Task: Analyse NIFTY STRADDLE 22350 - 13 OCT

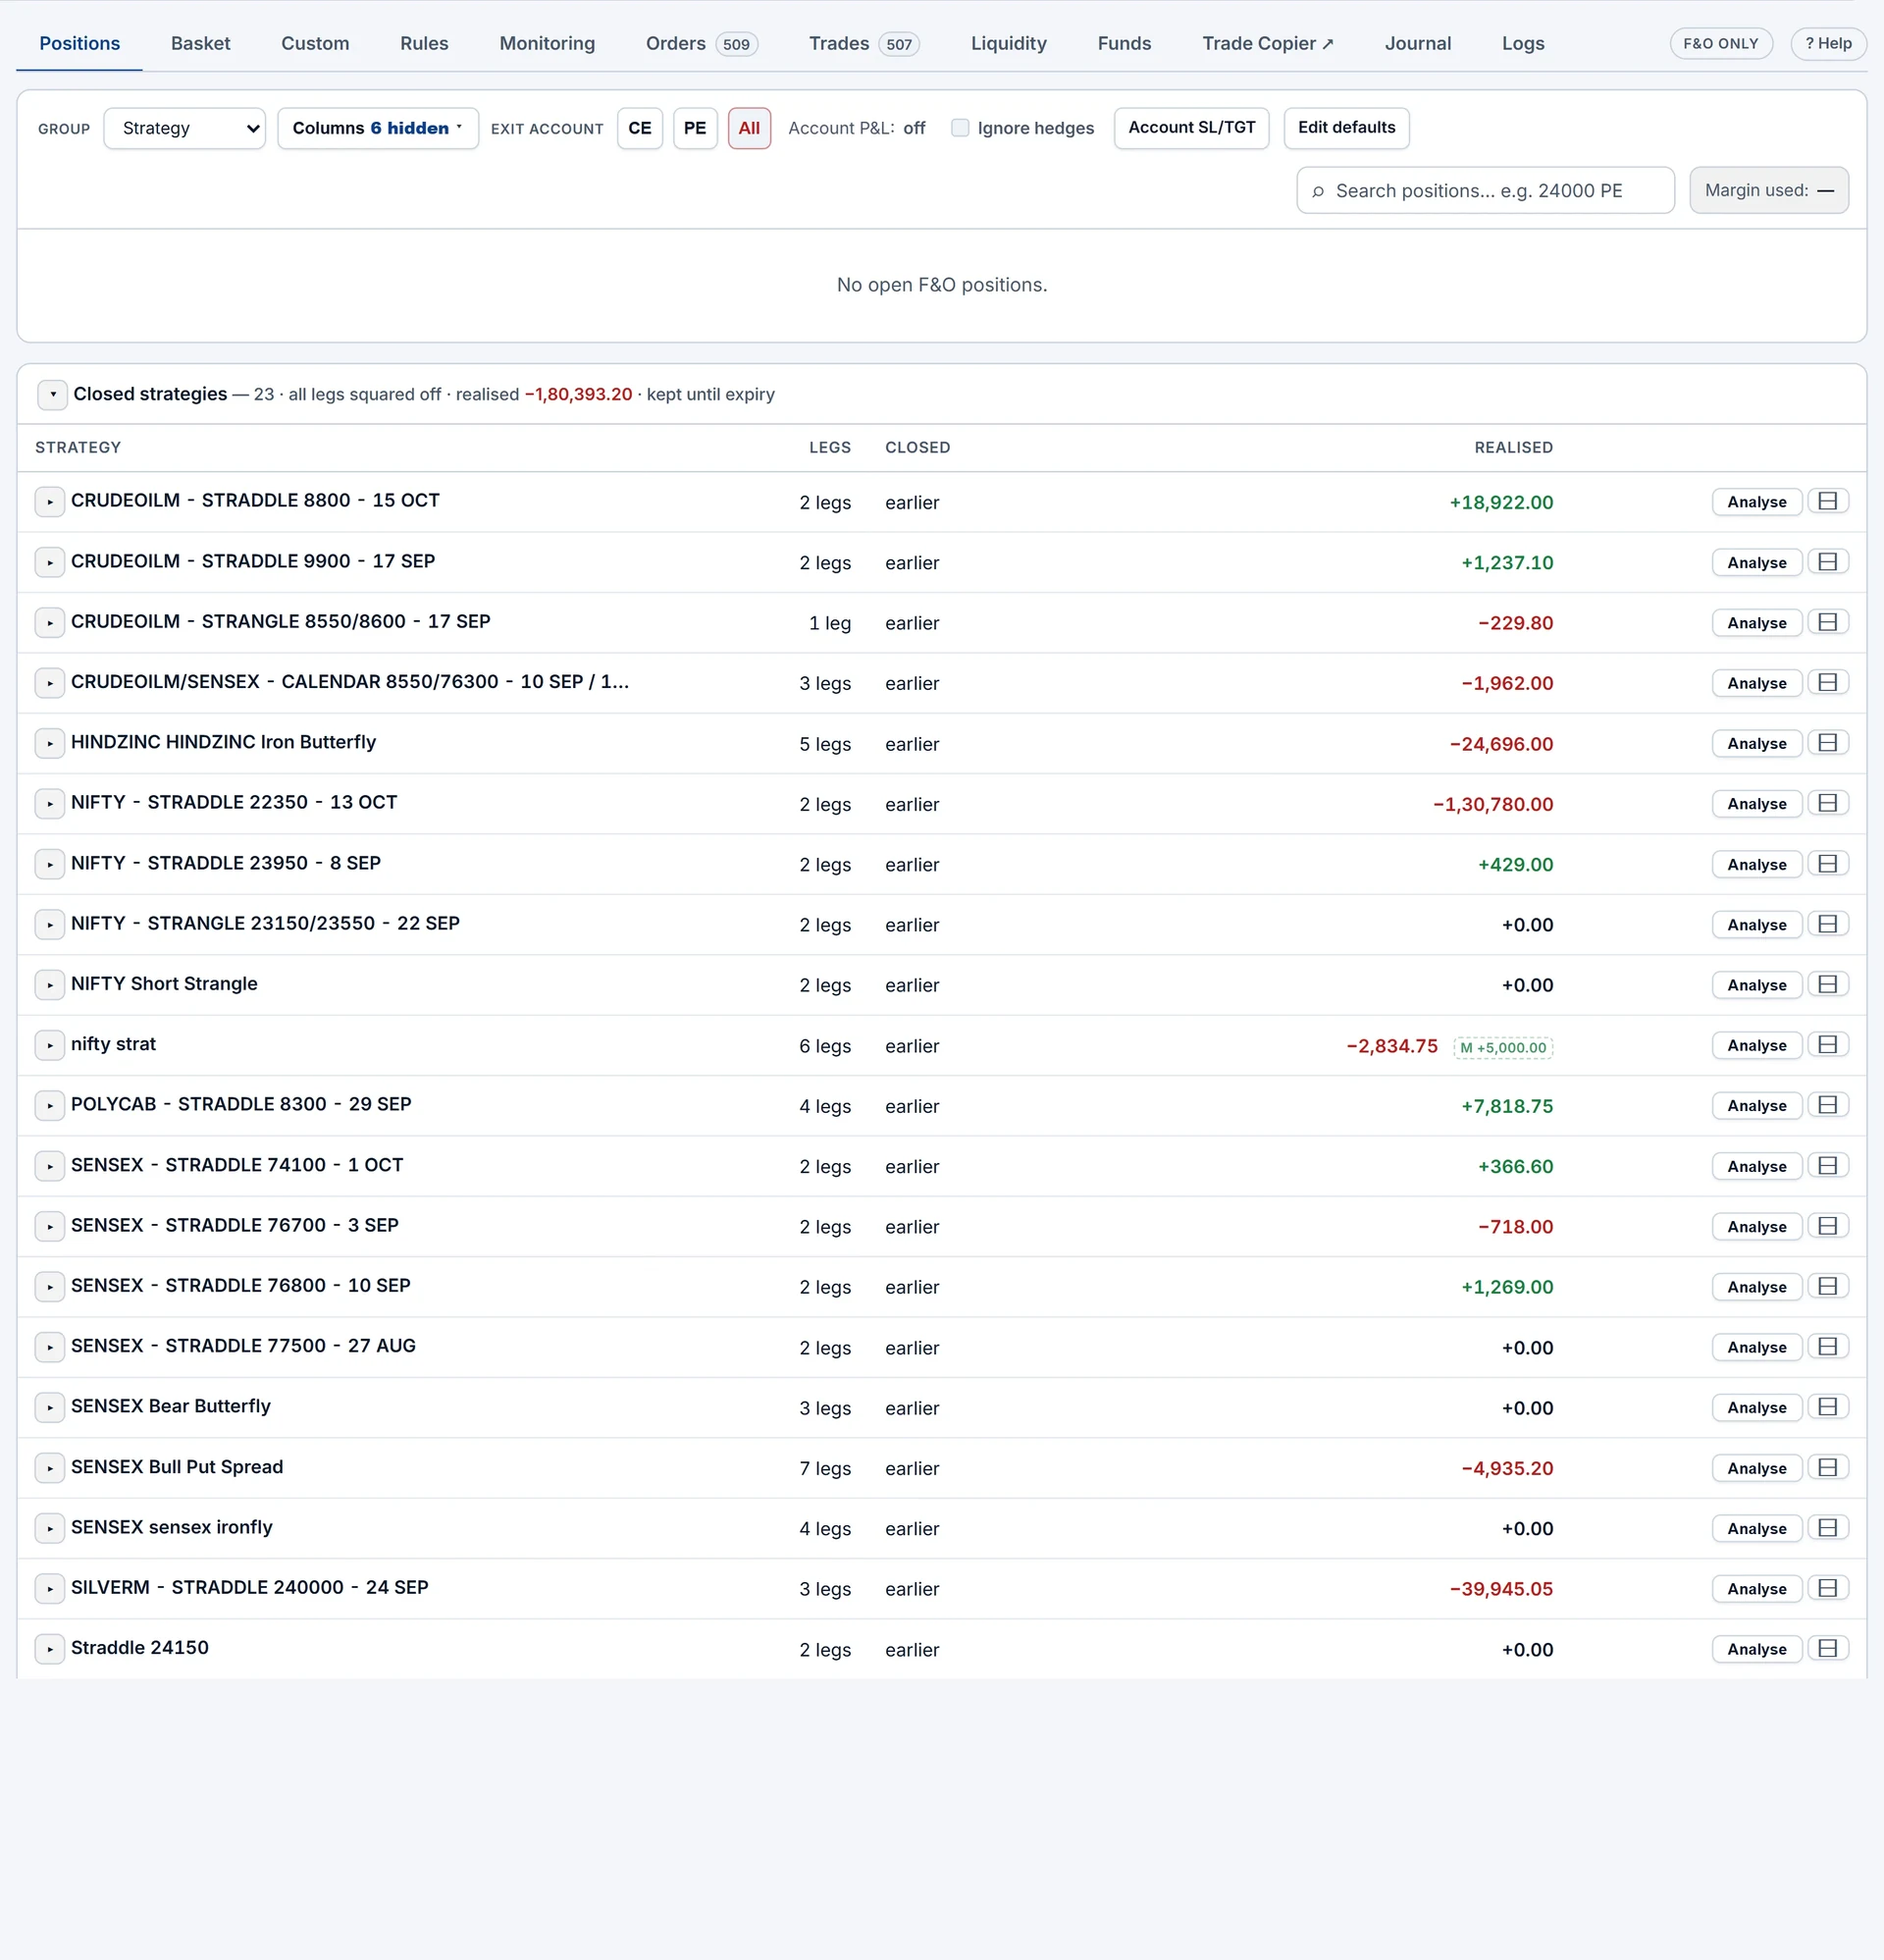Action: click(x=1756, y=804)
